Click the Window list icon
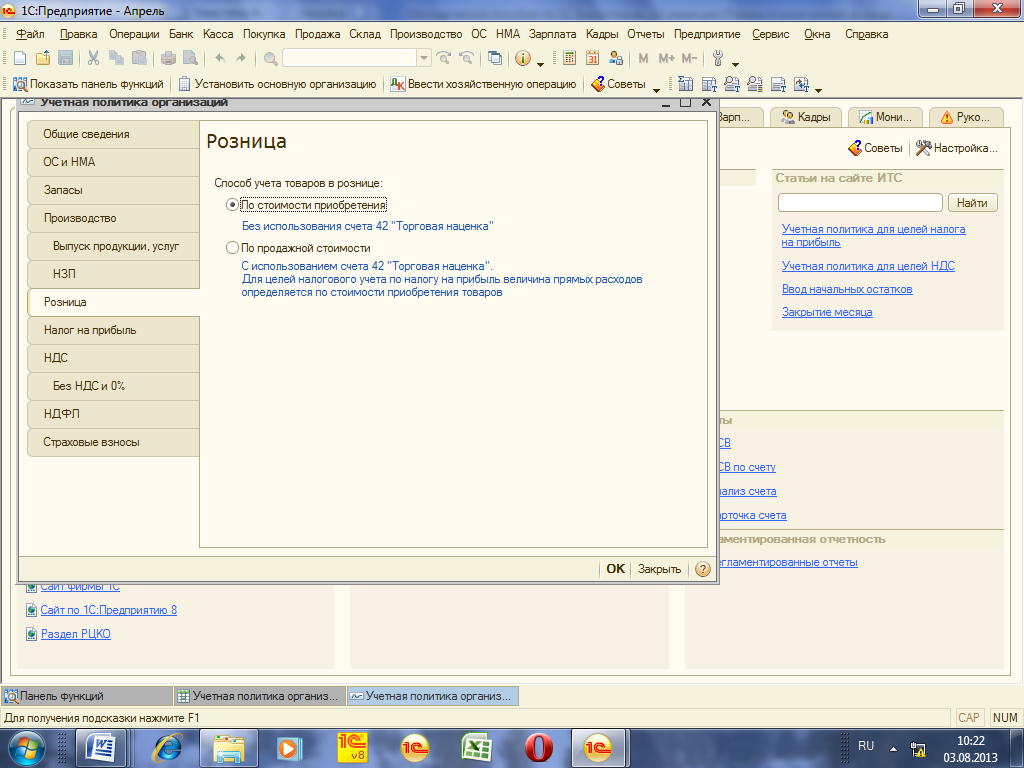1024x768 pixels. click(x=495, y=58)
